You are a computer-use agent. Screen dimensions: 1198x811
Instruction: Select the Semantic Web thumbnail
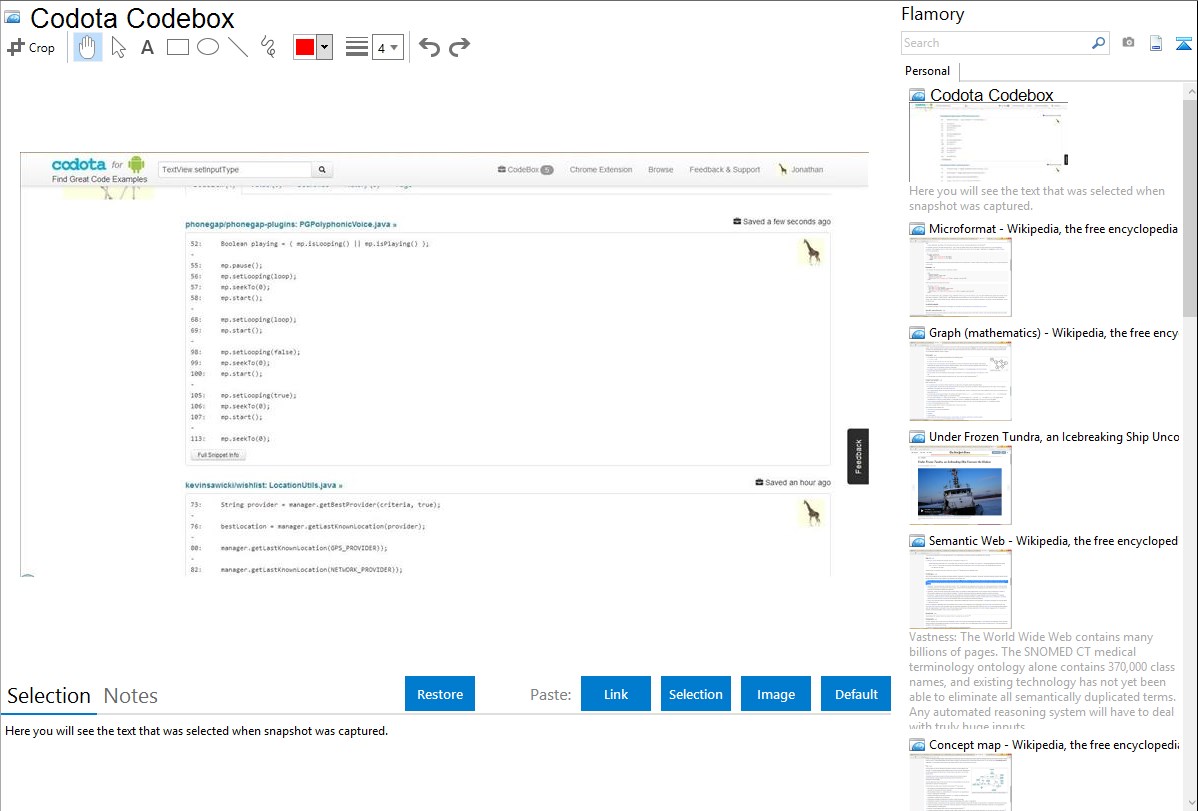pyautogui.click(x=960, y=589)
